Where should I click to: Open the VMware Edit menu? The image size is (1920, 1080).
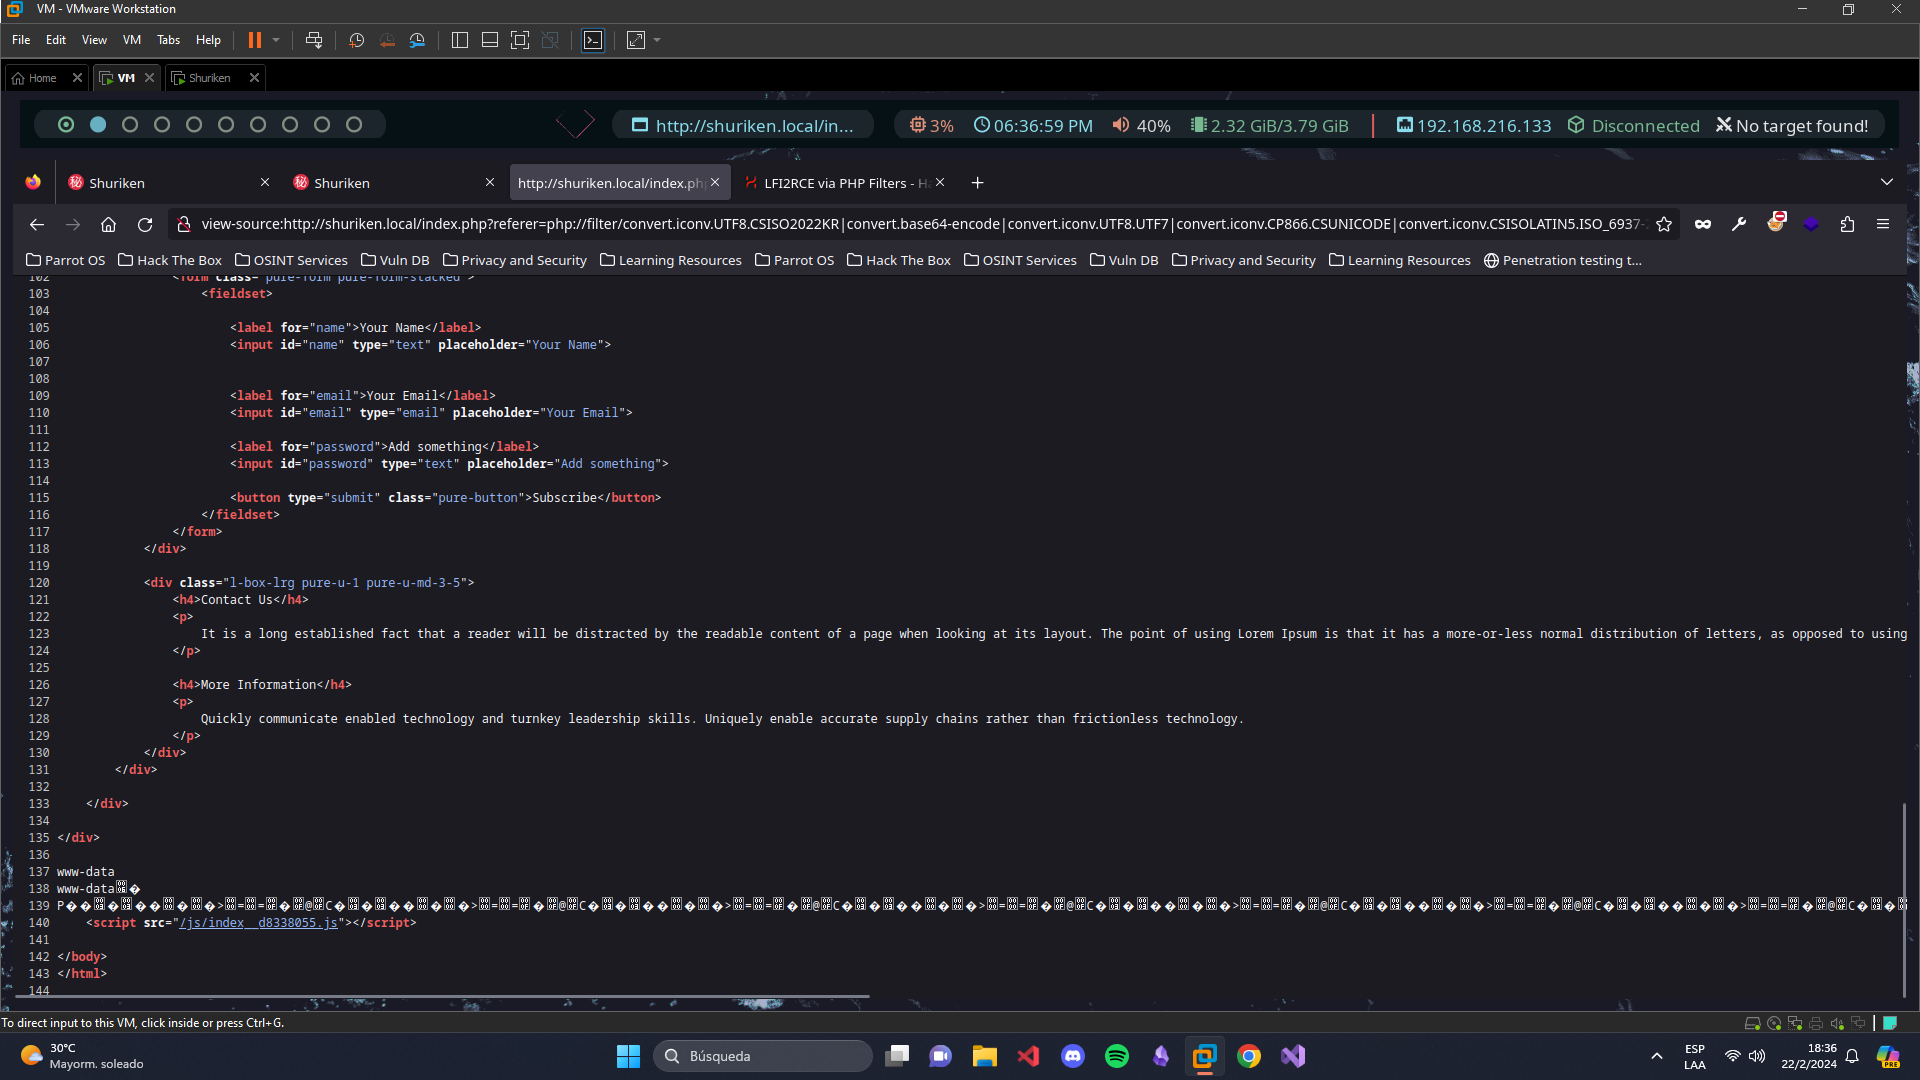pos(56,40)
